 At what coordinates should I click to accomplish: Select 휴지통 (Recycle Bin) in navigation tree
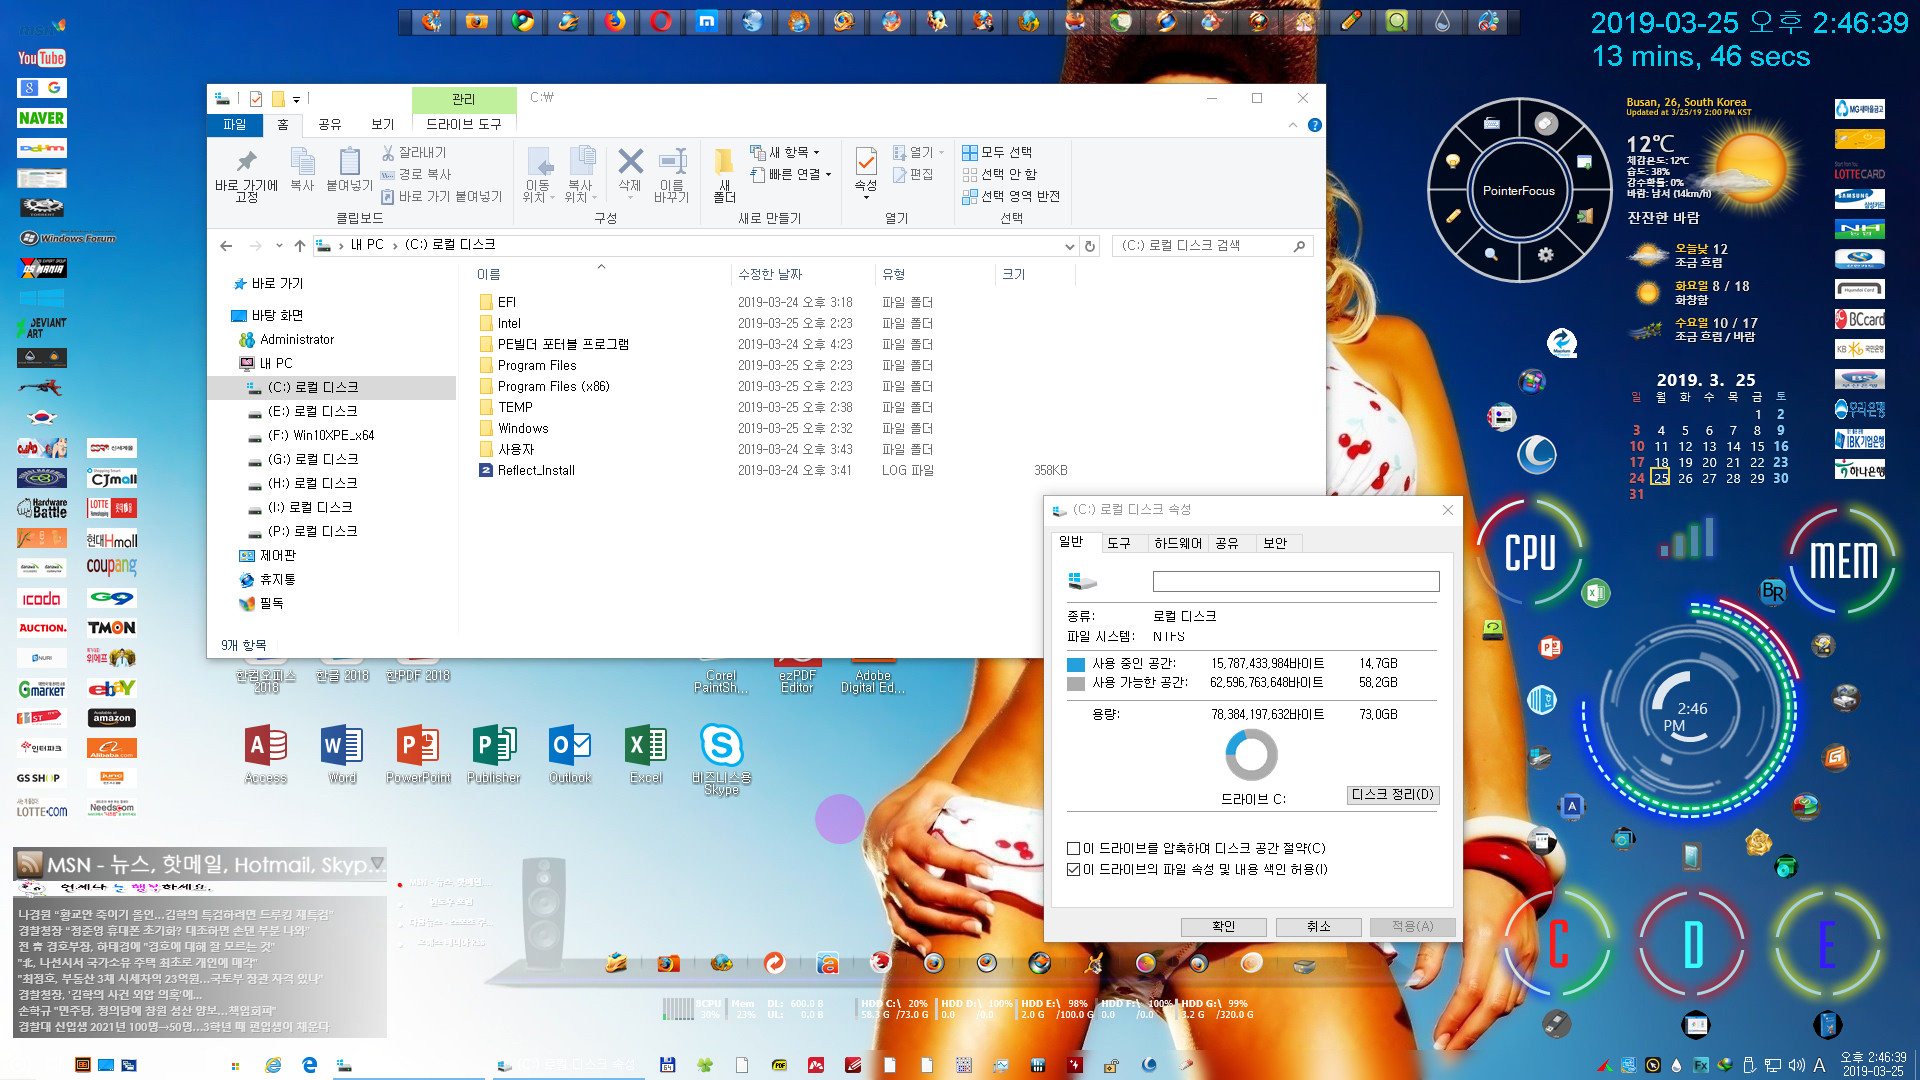268,579
